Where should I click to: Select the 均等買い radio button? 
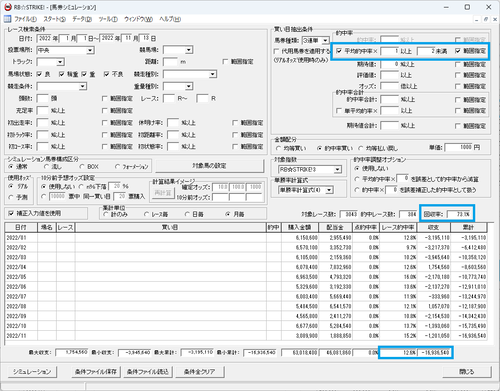click(278, 148)
